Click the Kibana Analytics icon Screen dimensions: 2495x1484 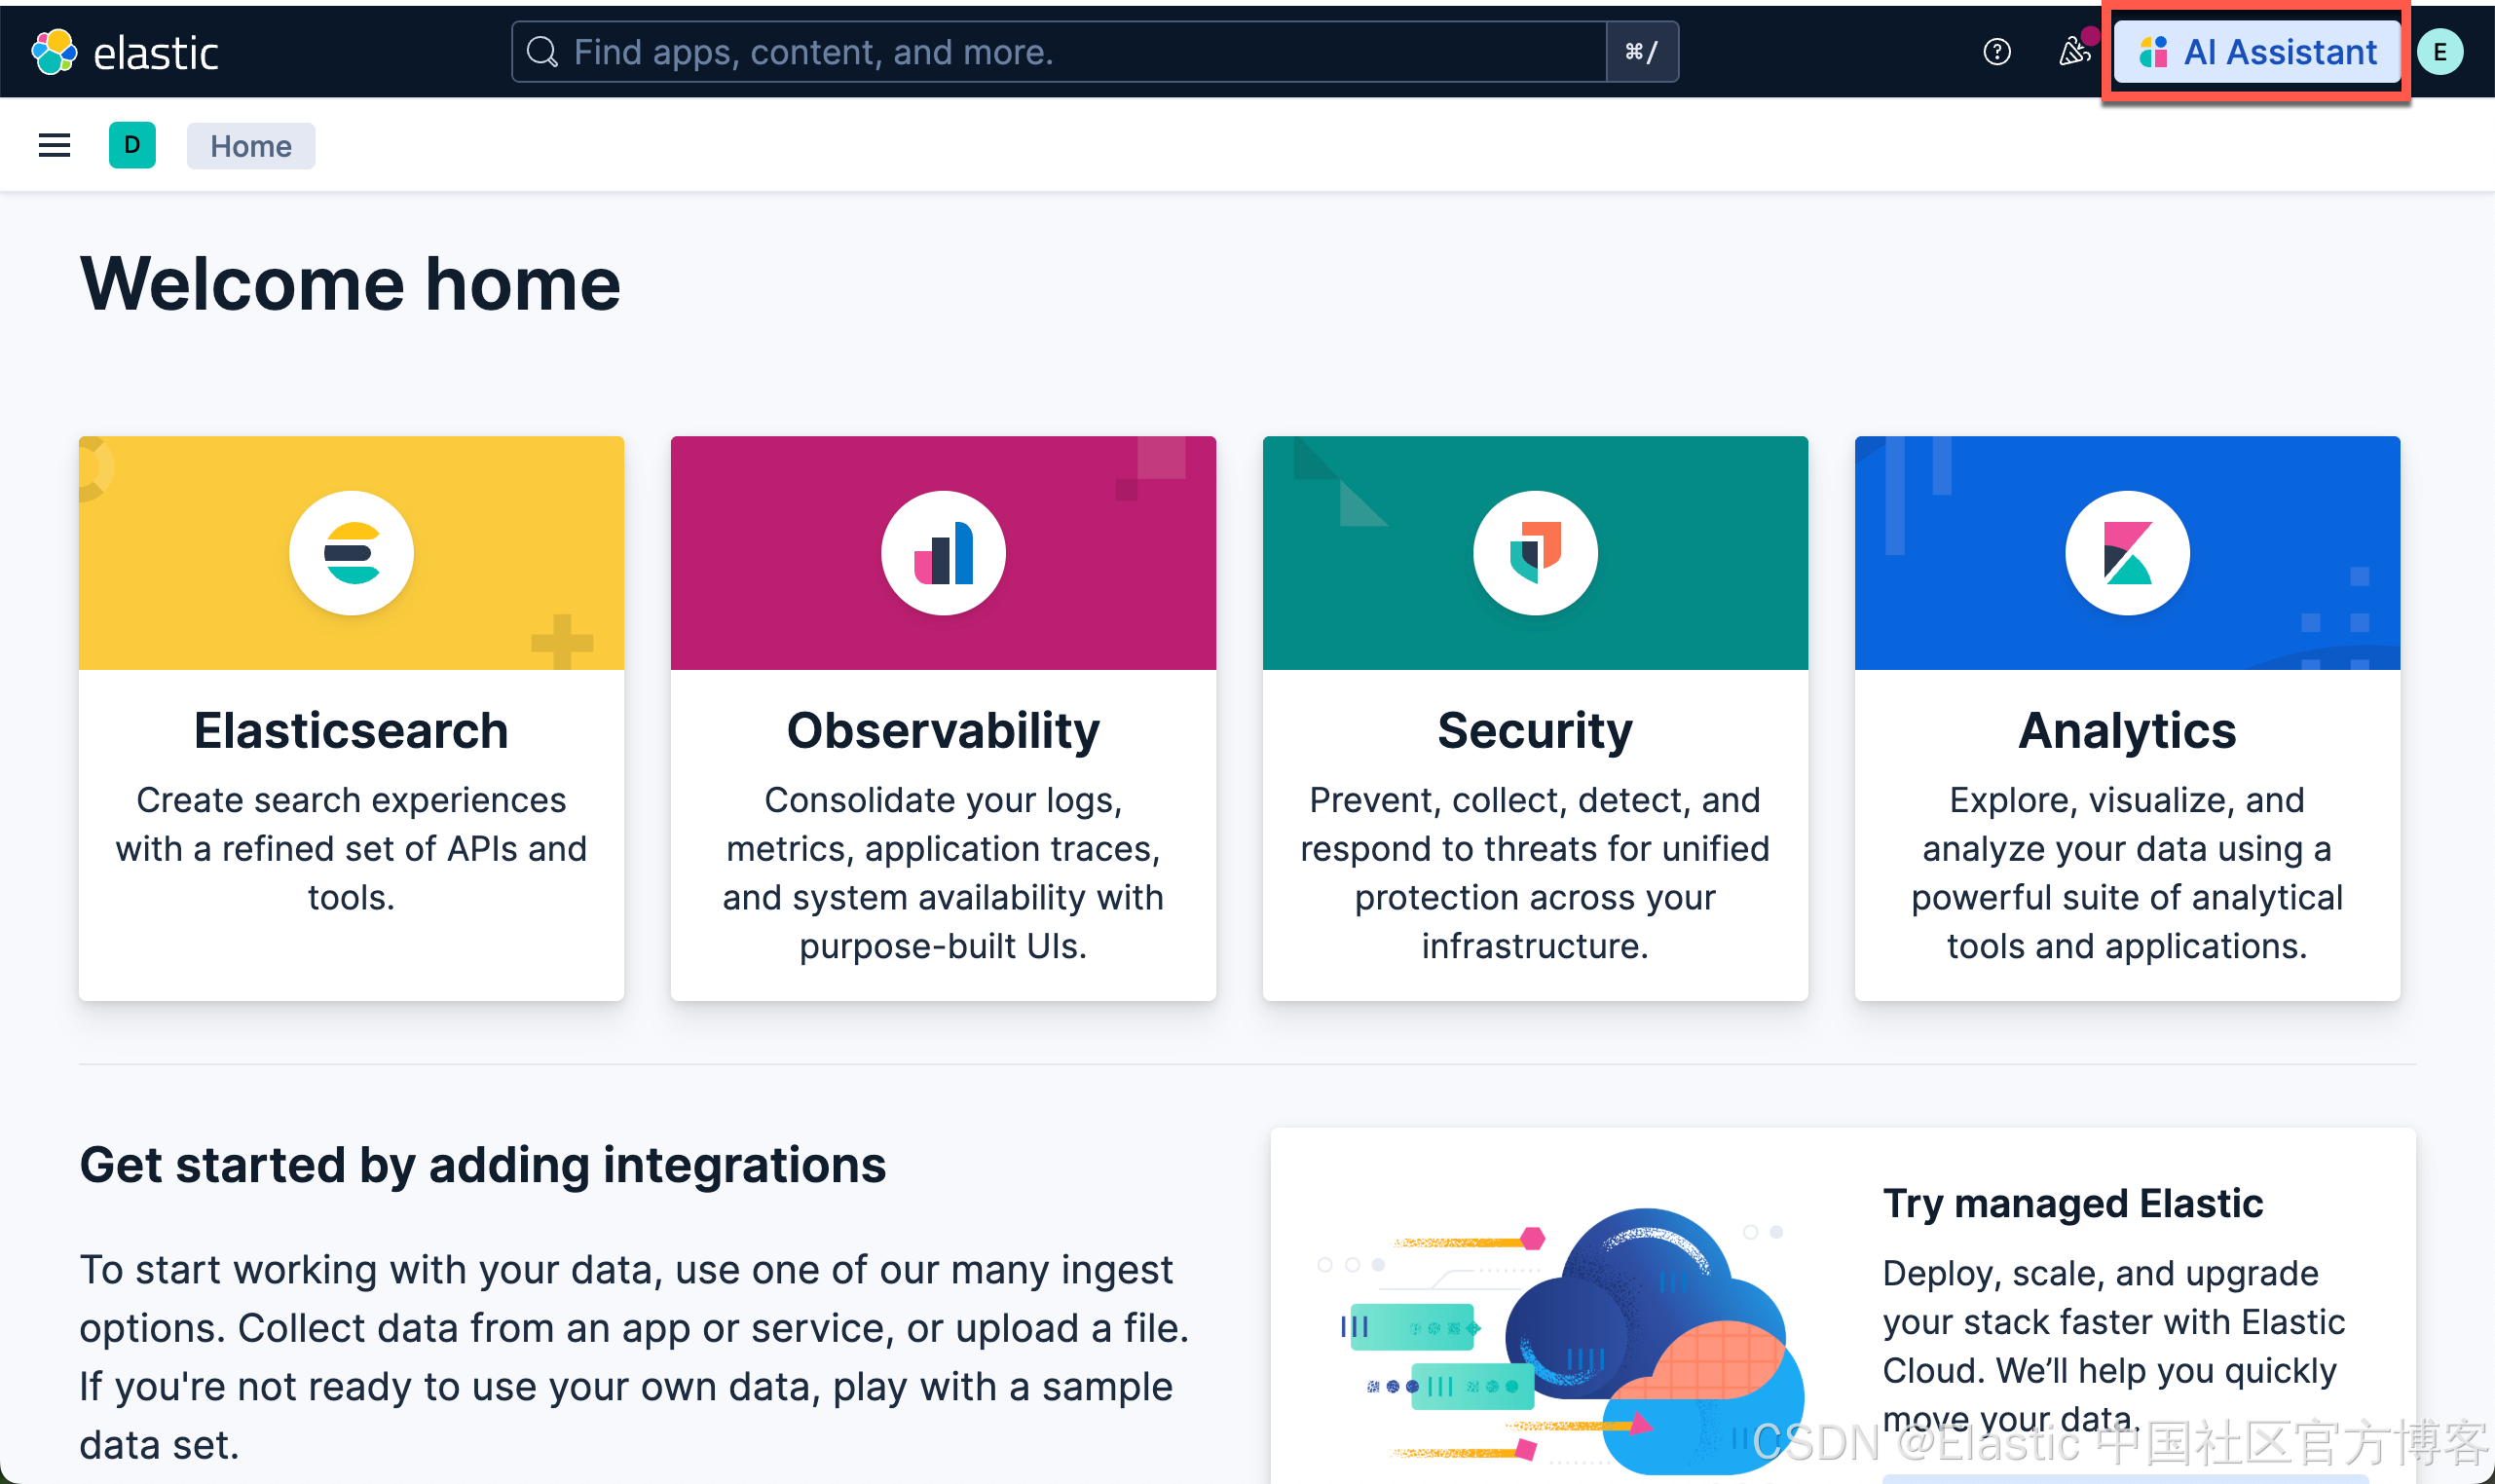tap(2126, 553)
